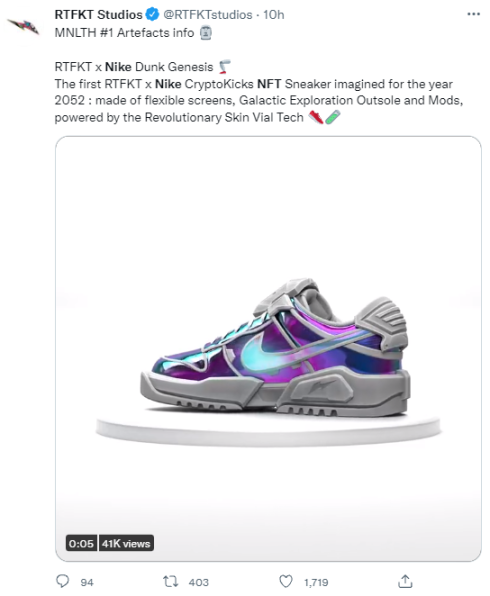Click the reply speech bubble icon
490x596 pixels.
(63, 581)
